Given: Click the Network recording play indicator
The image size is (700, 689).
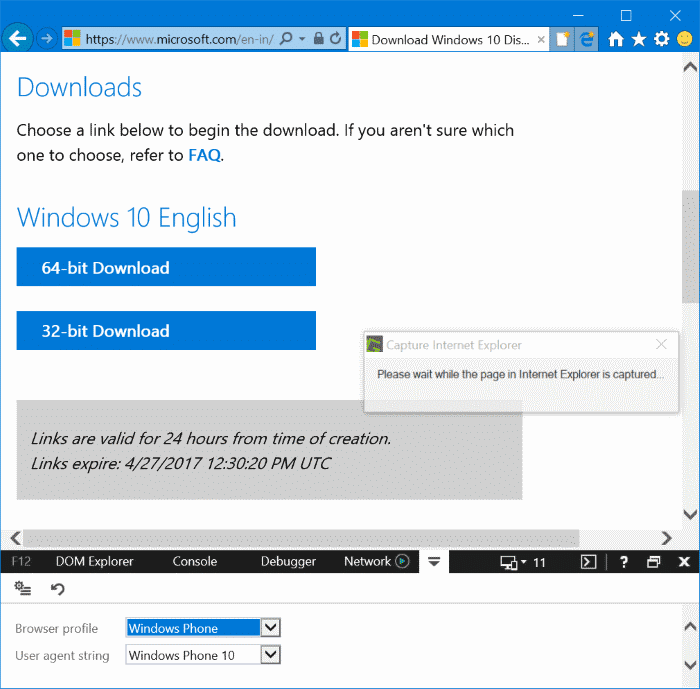Looking at the screenshot, I should pyautogui.click(x=402, y=561).
